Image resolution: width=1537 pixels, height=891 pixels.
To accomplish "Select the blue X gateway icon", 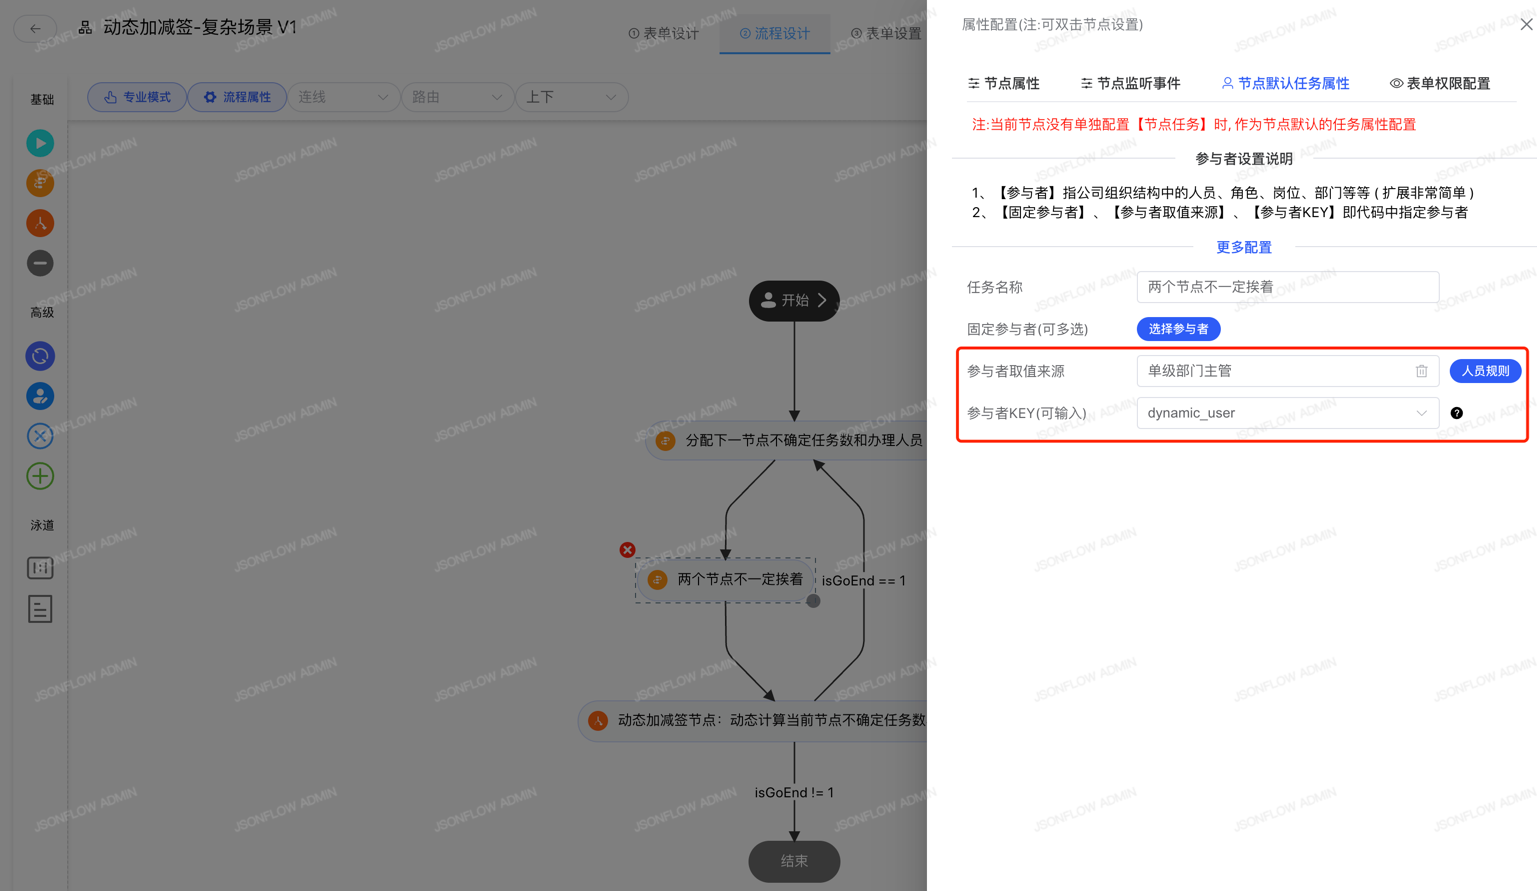I will click(40, 436).
